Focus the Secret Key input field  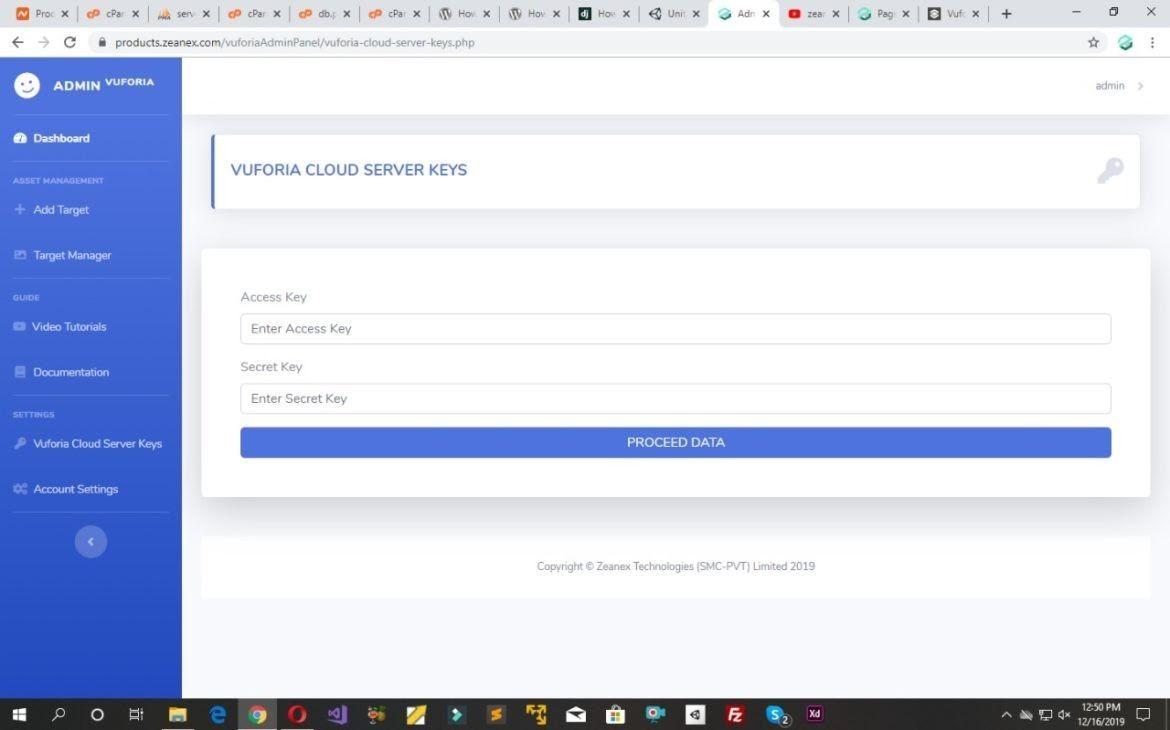[675, 399]
